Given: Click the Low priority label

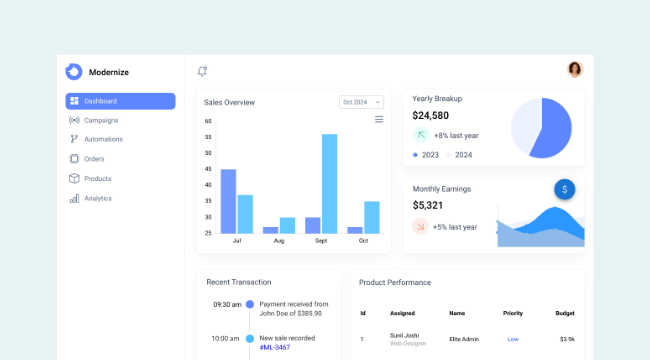Looking at the screenshot, I should pyautogui.click(x=513, y=339).
